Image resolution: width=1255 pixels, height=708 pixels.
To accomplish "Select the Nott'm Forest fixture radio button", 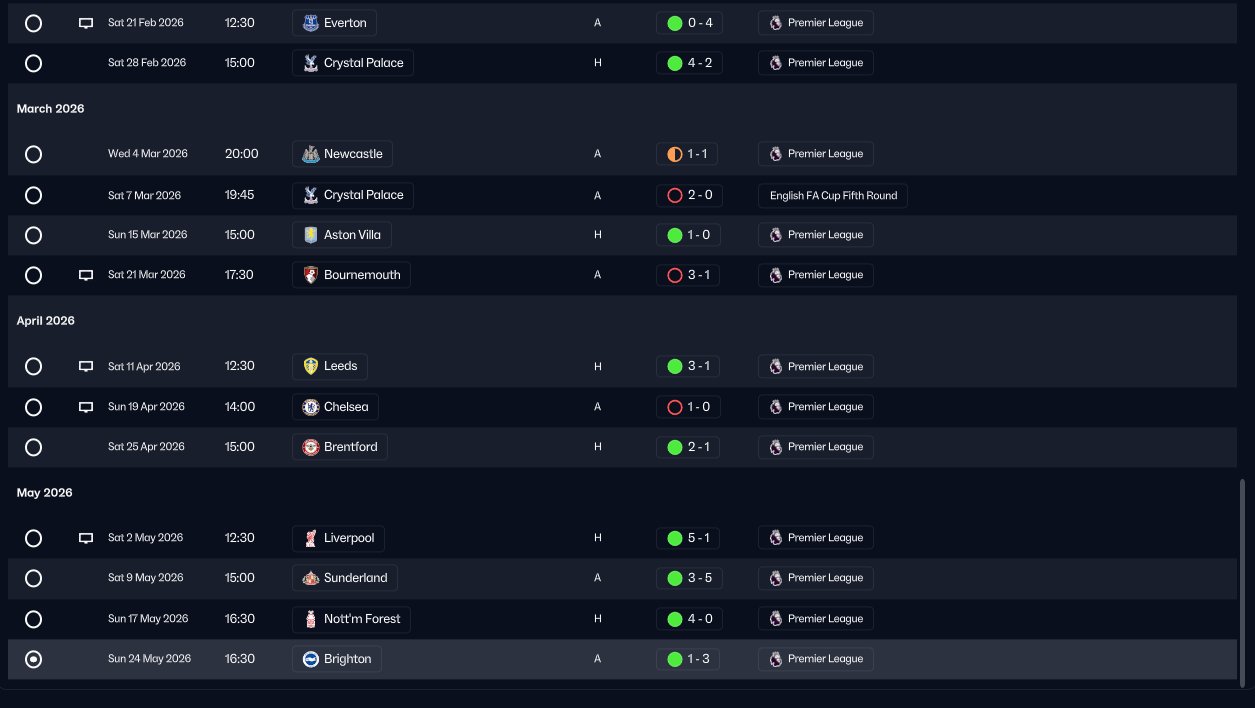I will pyautogui.click(x=33, y=619).
